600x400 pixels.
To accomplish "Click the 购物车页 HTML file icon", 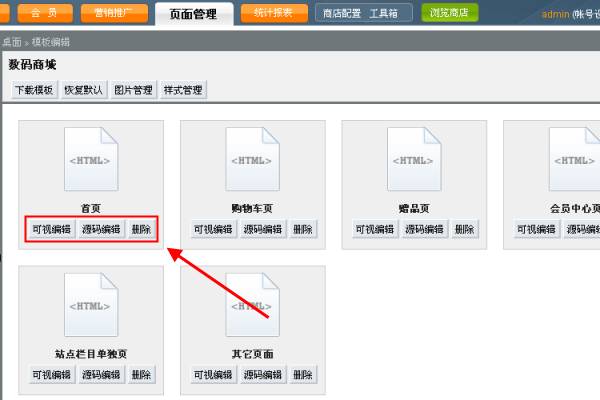I will (252, 159).
